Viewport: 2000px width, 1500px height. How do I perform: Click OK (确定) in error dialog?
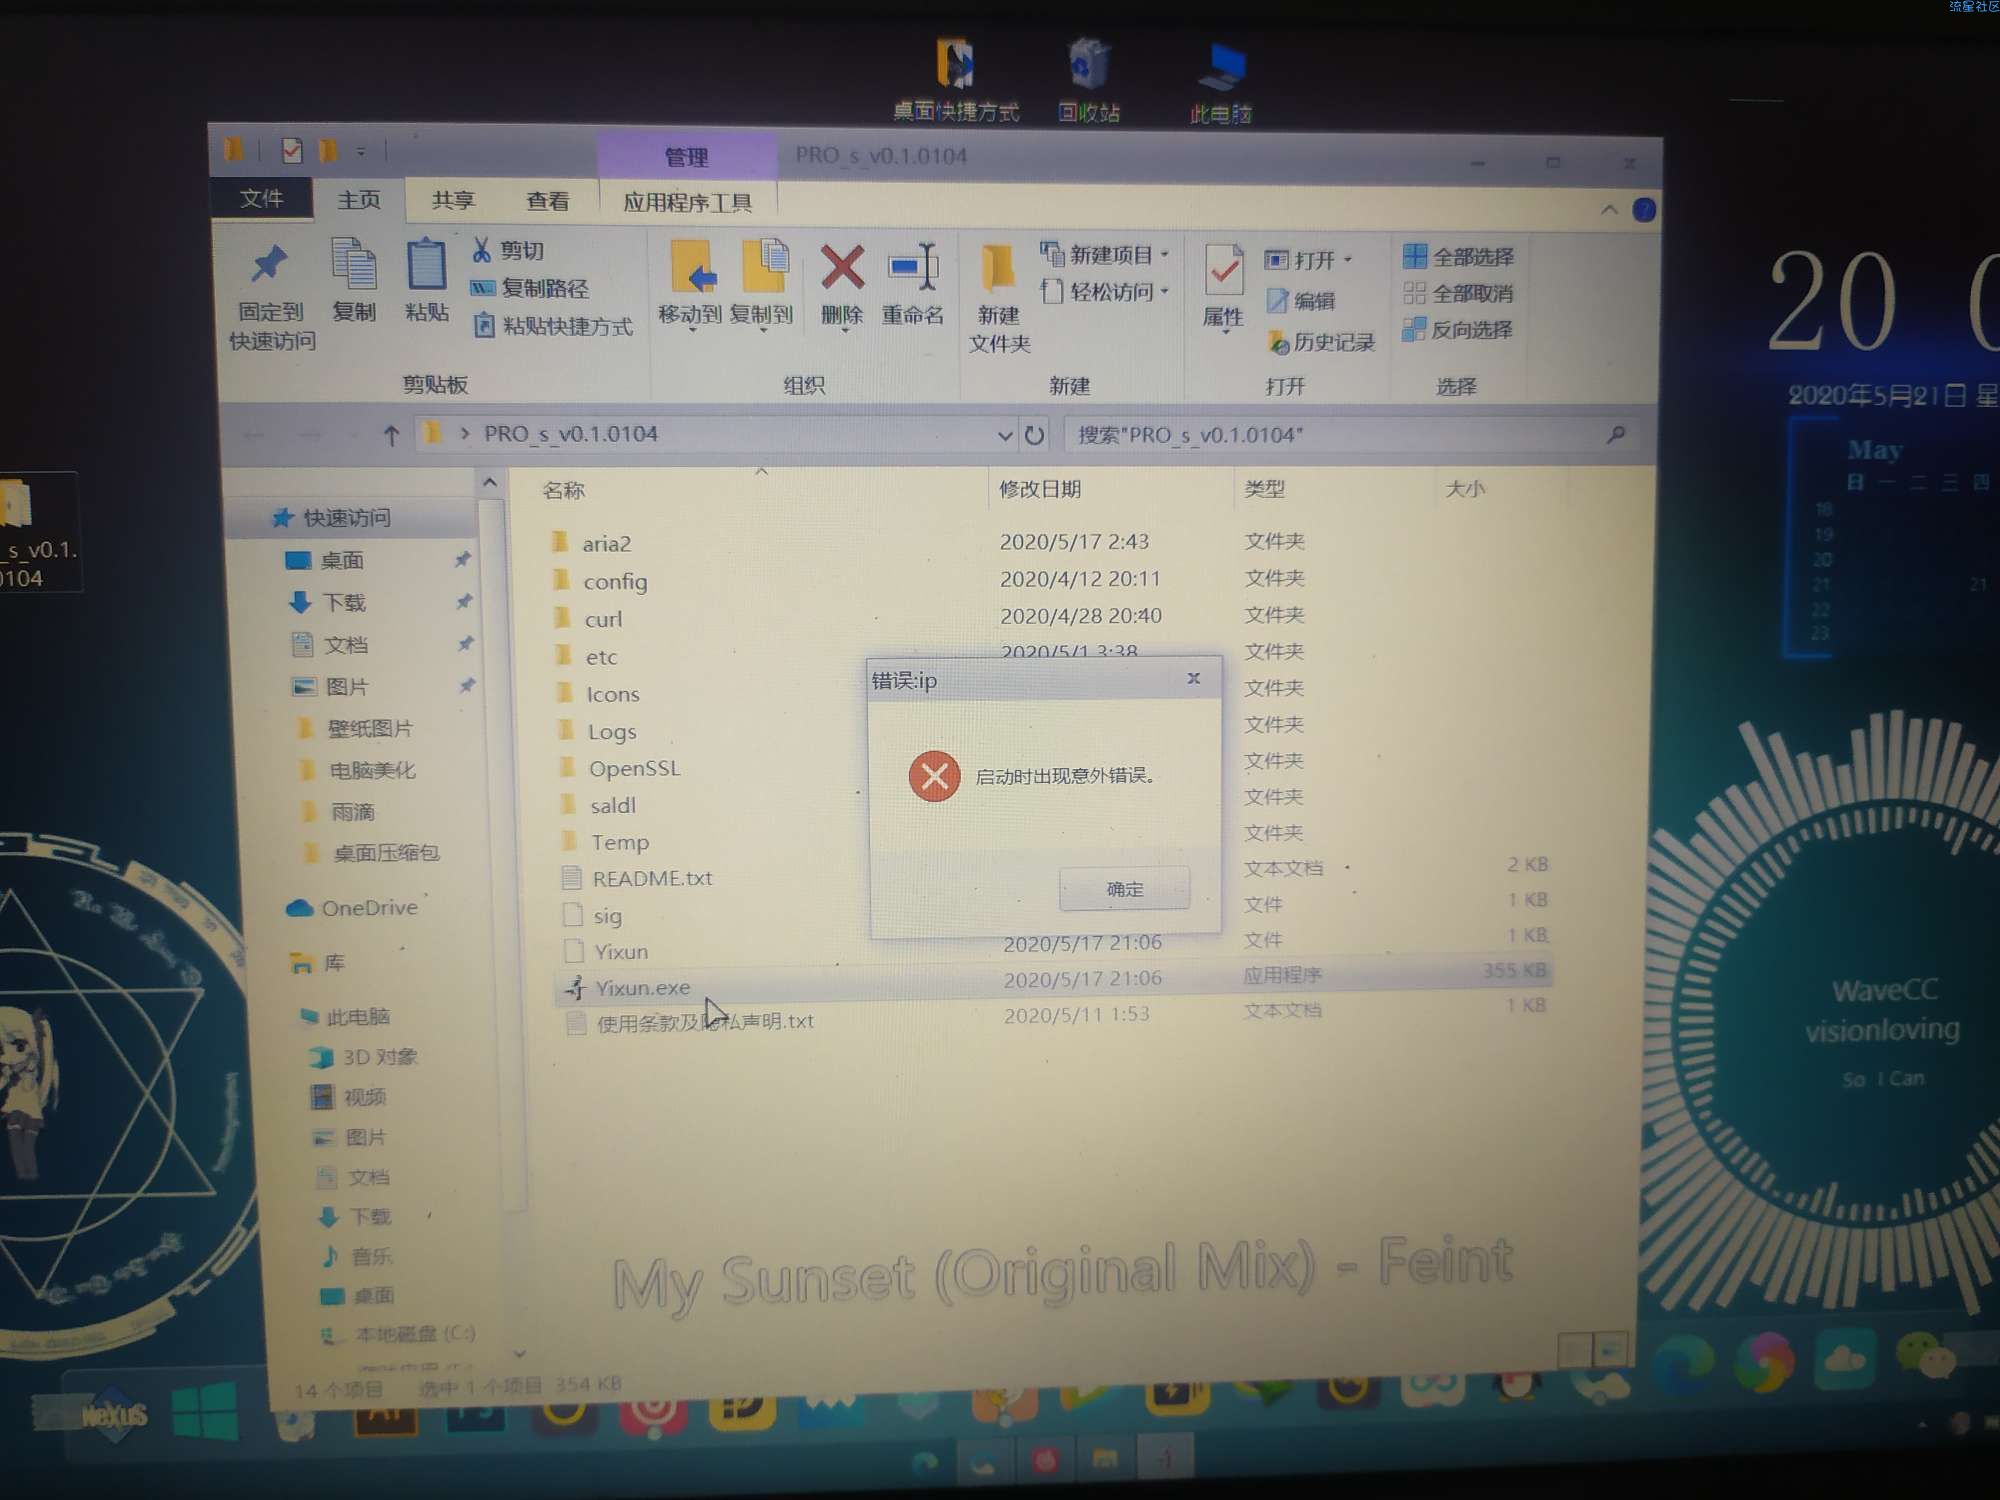pos(1125,889)
